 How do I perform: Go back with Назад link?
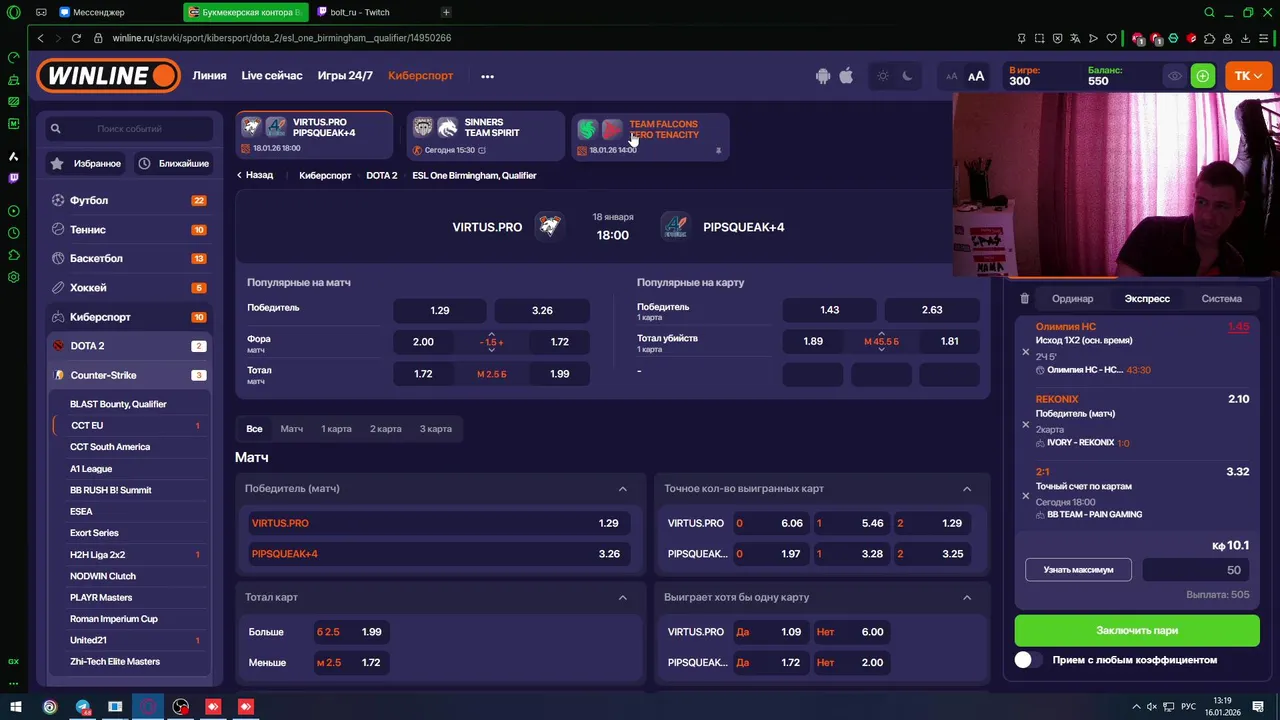tap(255, 175)
